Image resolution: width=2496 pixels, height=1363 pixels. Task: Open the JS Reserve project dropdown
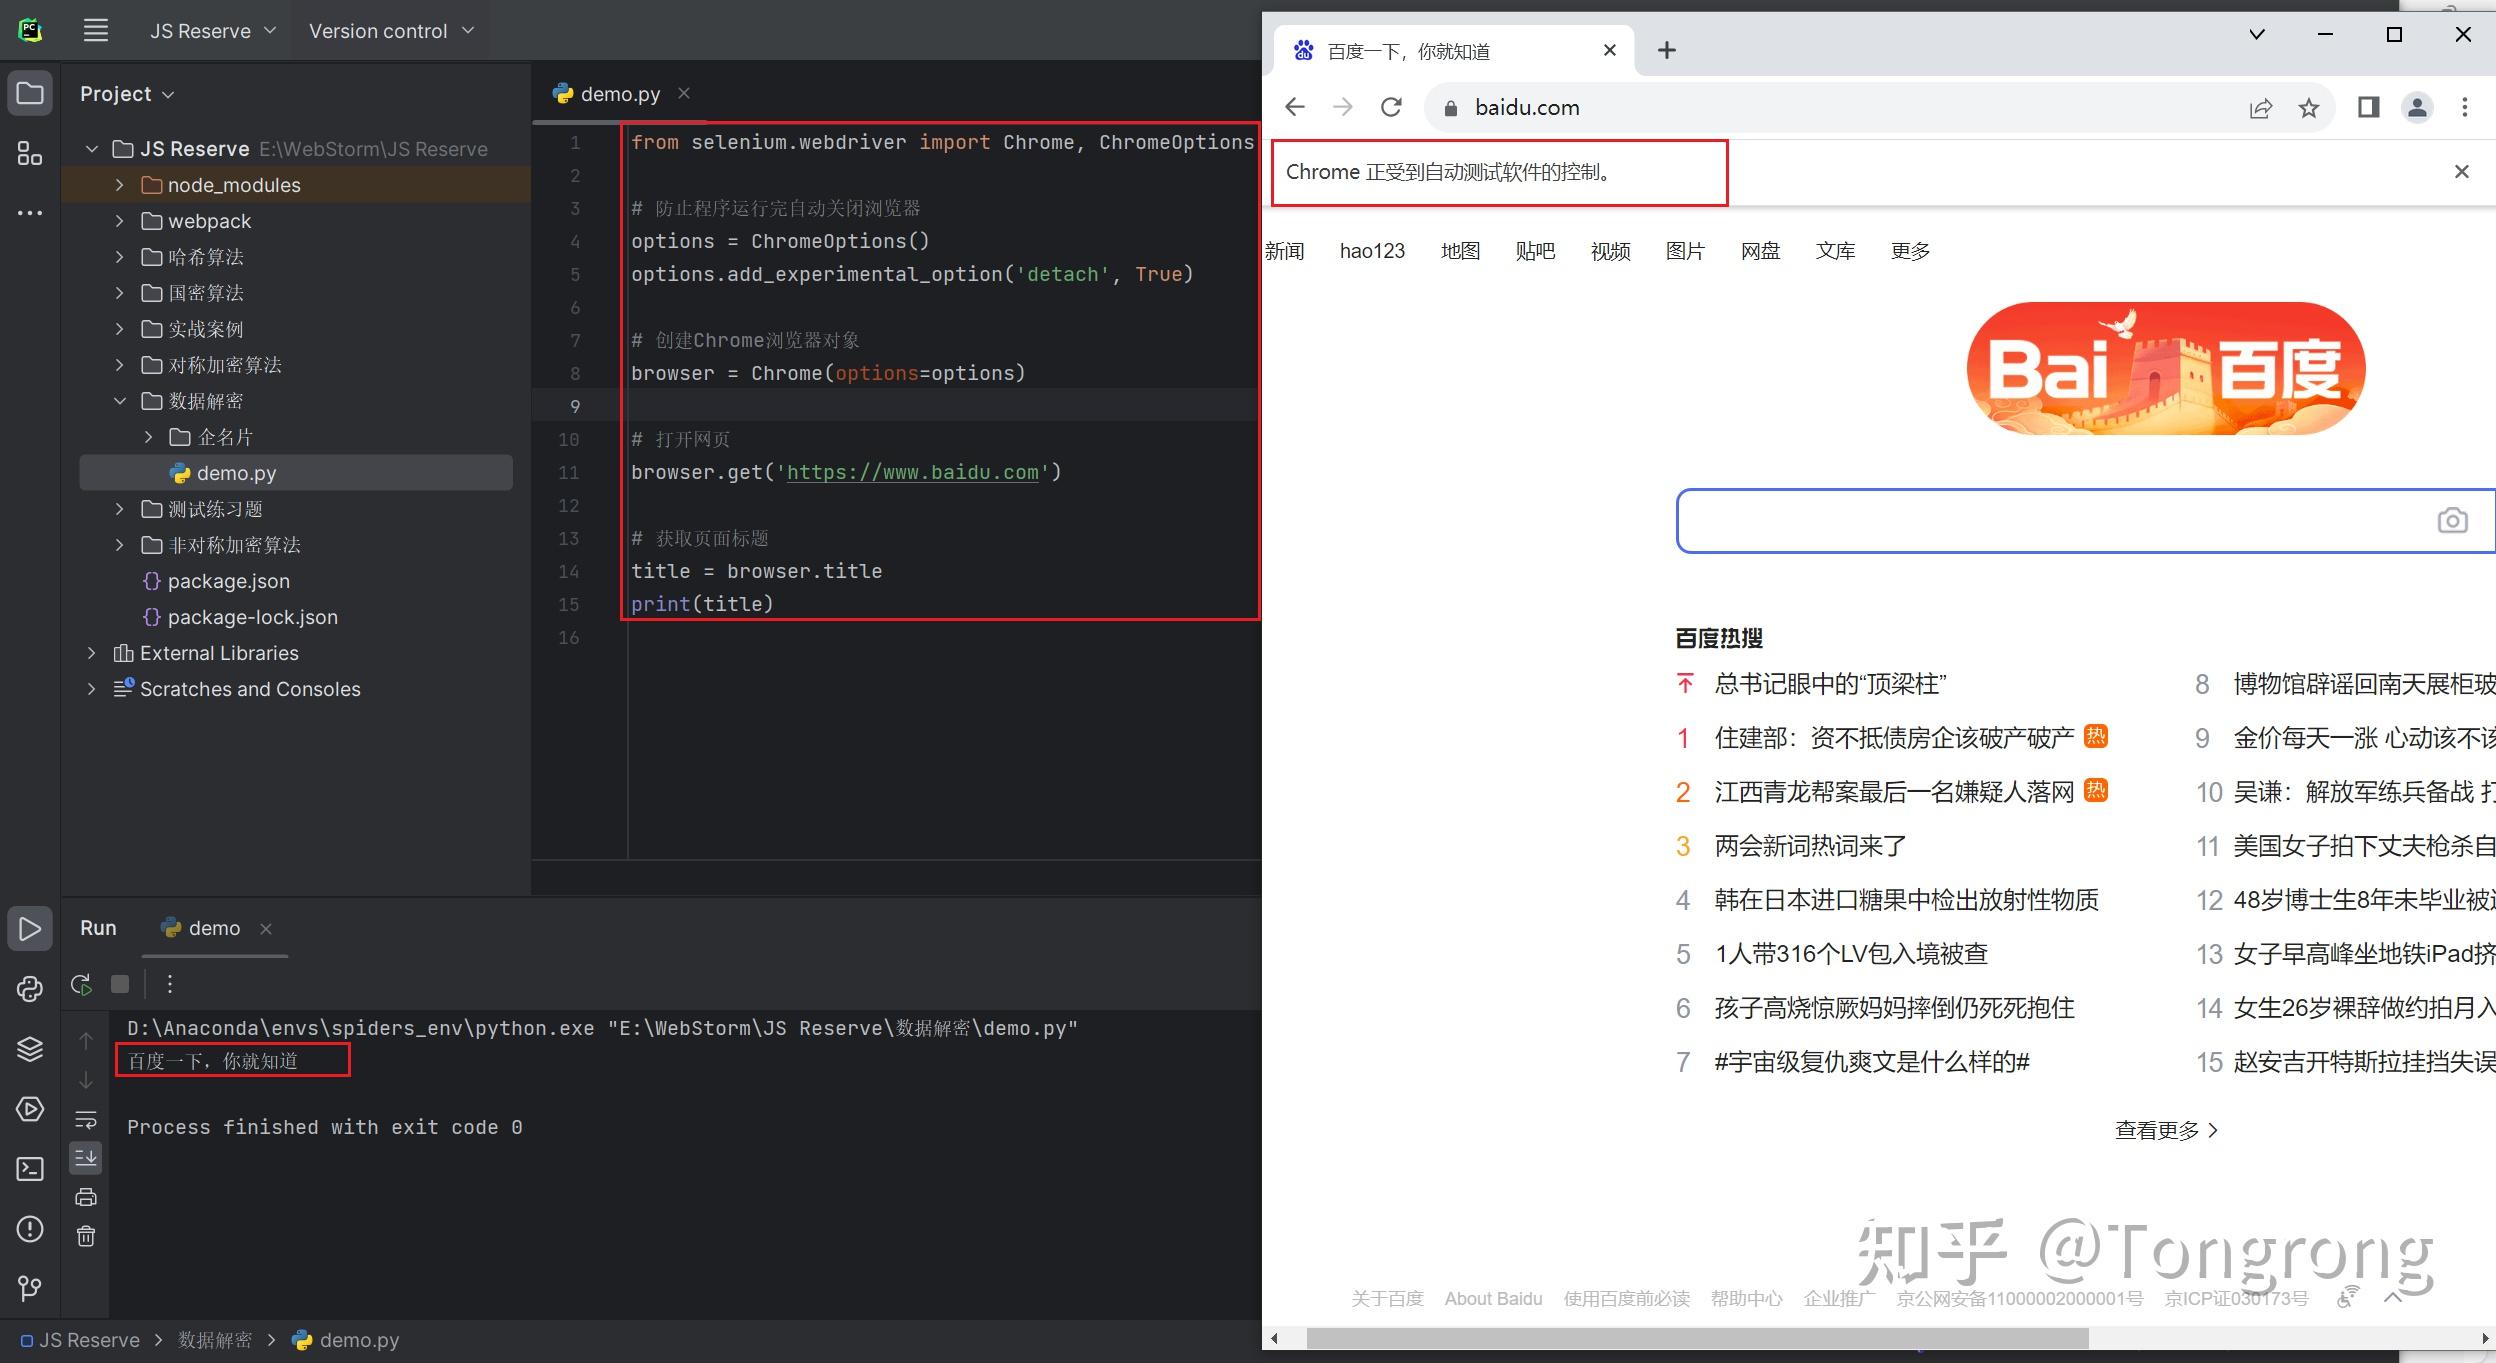pyautogui.click(x=210, y=30)
